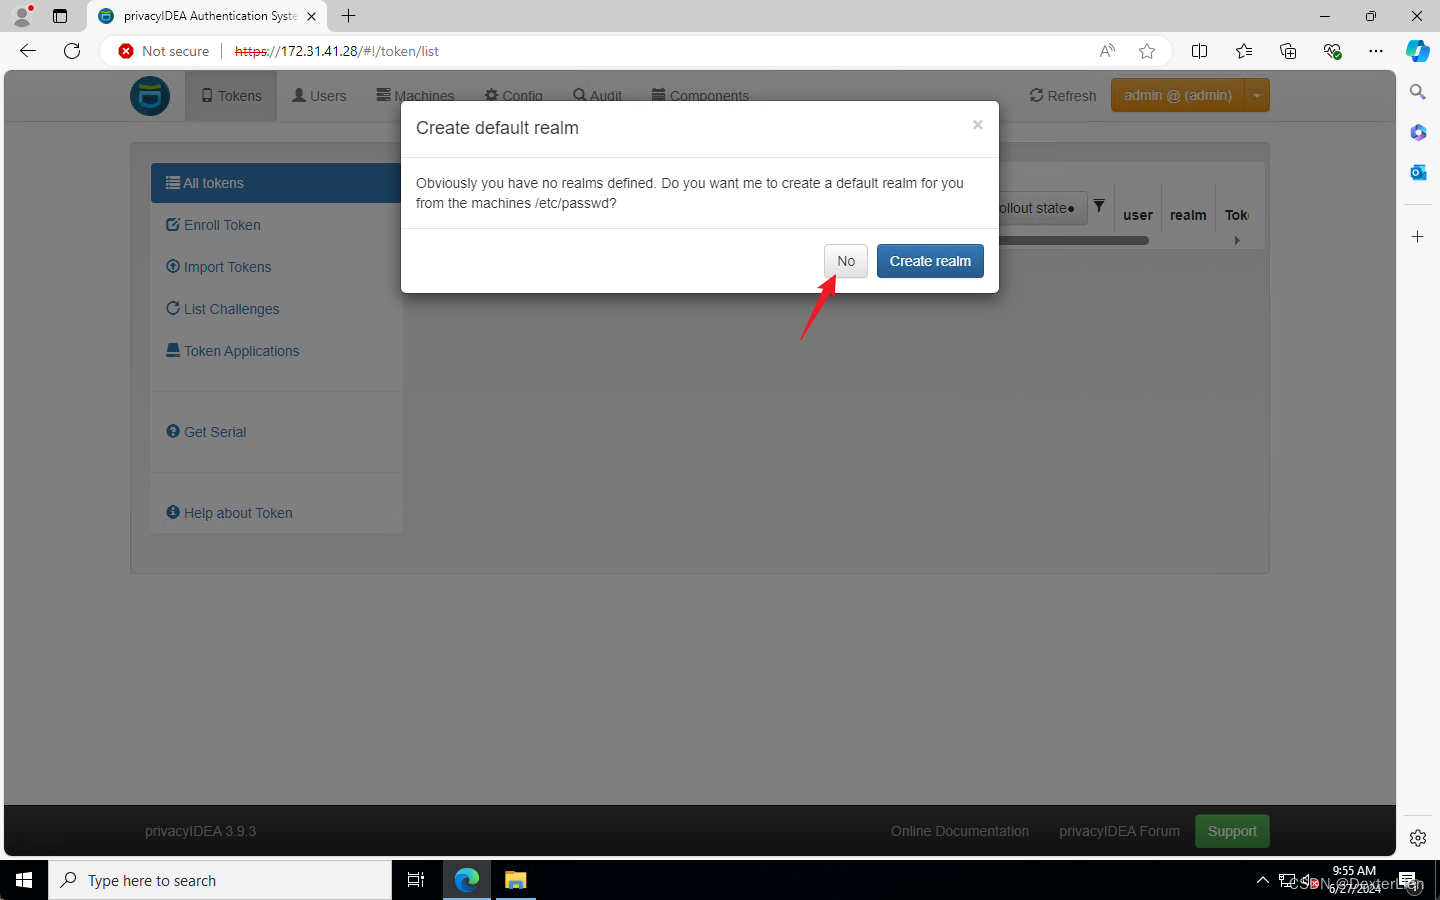Viewport: 1440px width, 900px height.
Task: Open the Microsoft 365 sidebar icon
Action: point(1418,132)
